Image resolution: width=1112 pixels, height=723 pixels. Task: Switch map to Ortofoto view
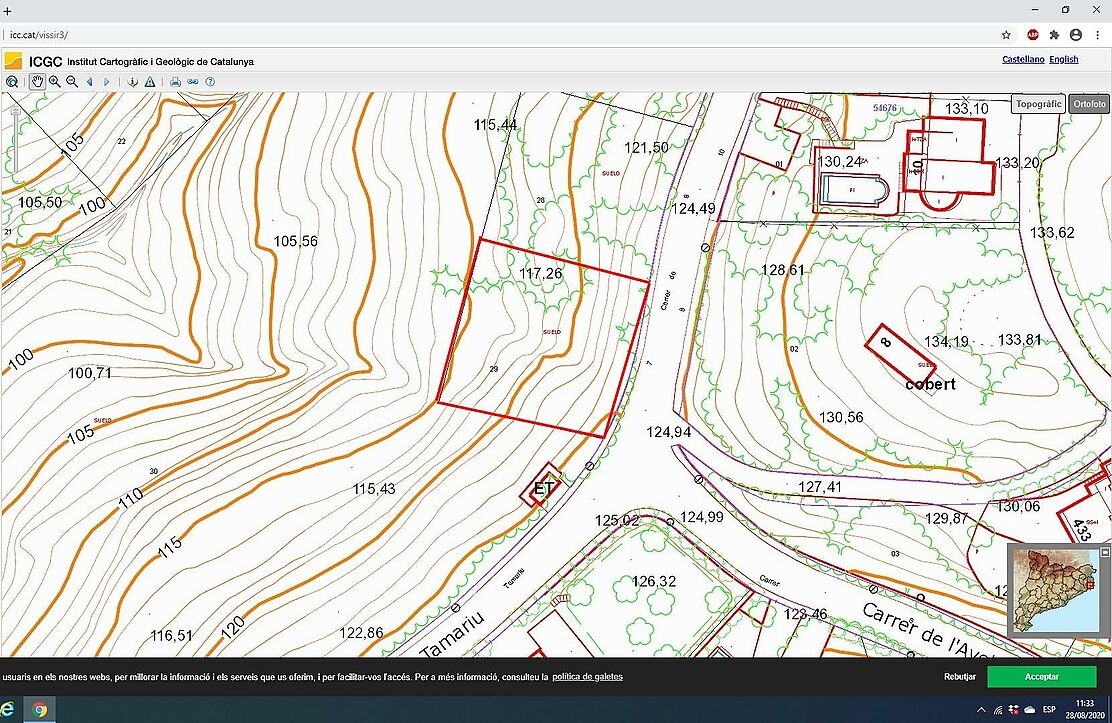[1089, 104]
